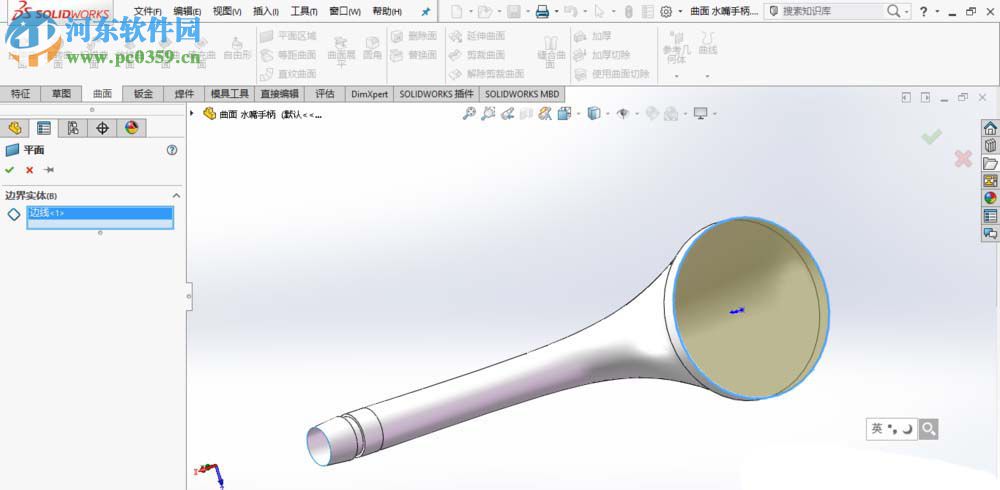Image resolution: width=1000 pixels, height=490 pixels.
Task: Click Apply Scene icon in view toolbar
Action: [x=671, y=114]
